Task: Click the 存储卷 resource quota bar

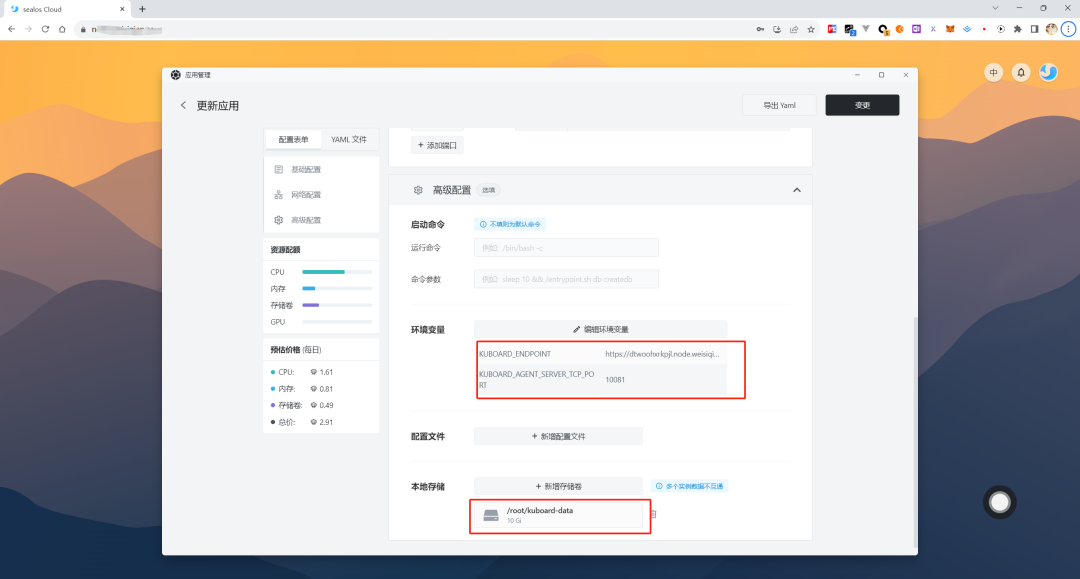Action: [x=337, y=305]
